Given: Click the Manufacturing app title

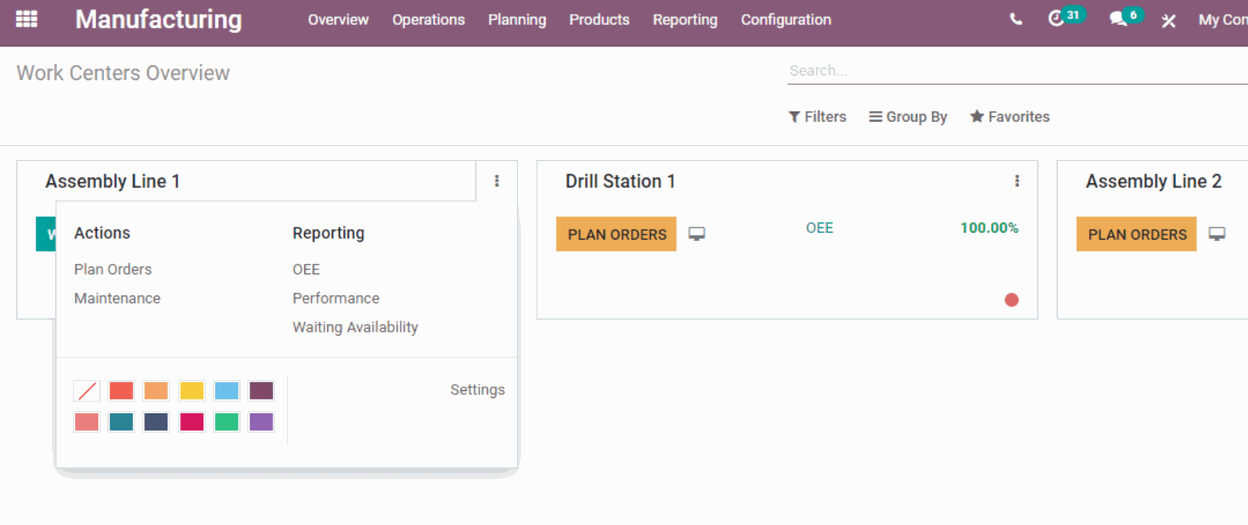Looking at the screenshot, I should (x=158, y=19).
